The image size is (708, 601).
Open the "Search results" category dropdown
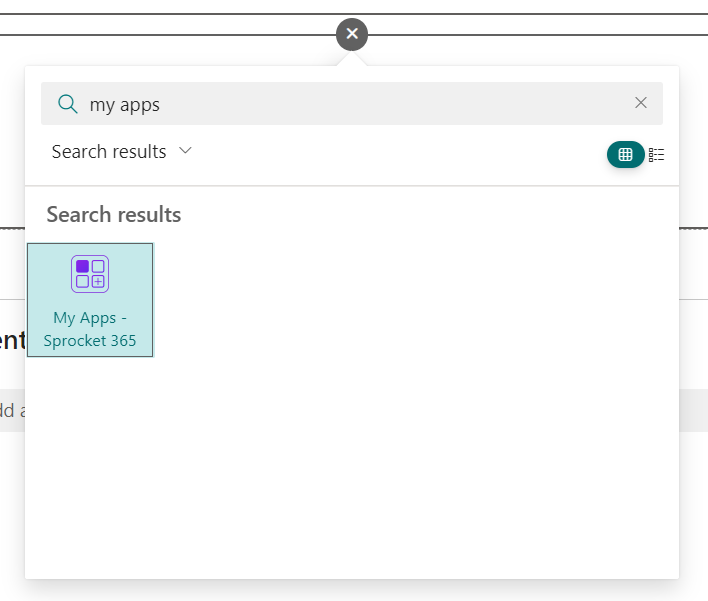[109, 152]
